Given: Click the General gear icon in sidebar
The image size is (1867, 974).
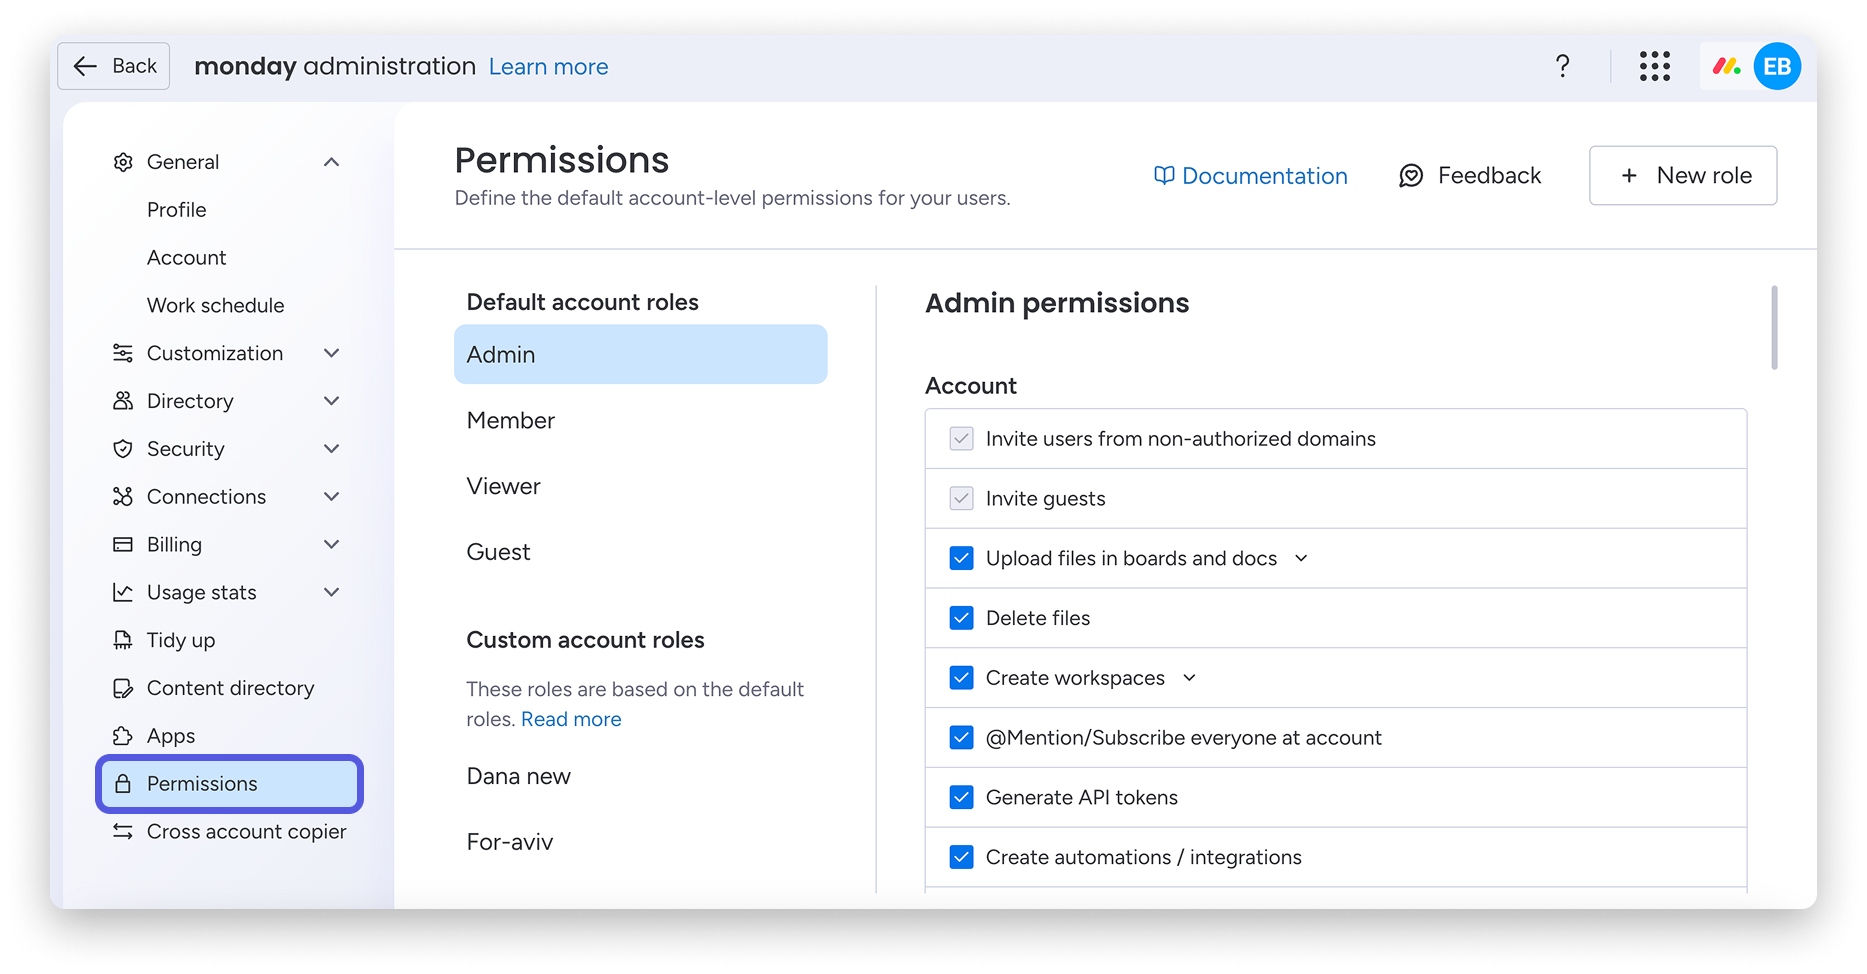Looking at the screenshot, I should pos(123,162).
